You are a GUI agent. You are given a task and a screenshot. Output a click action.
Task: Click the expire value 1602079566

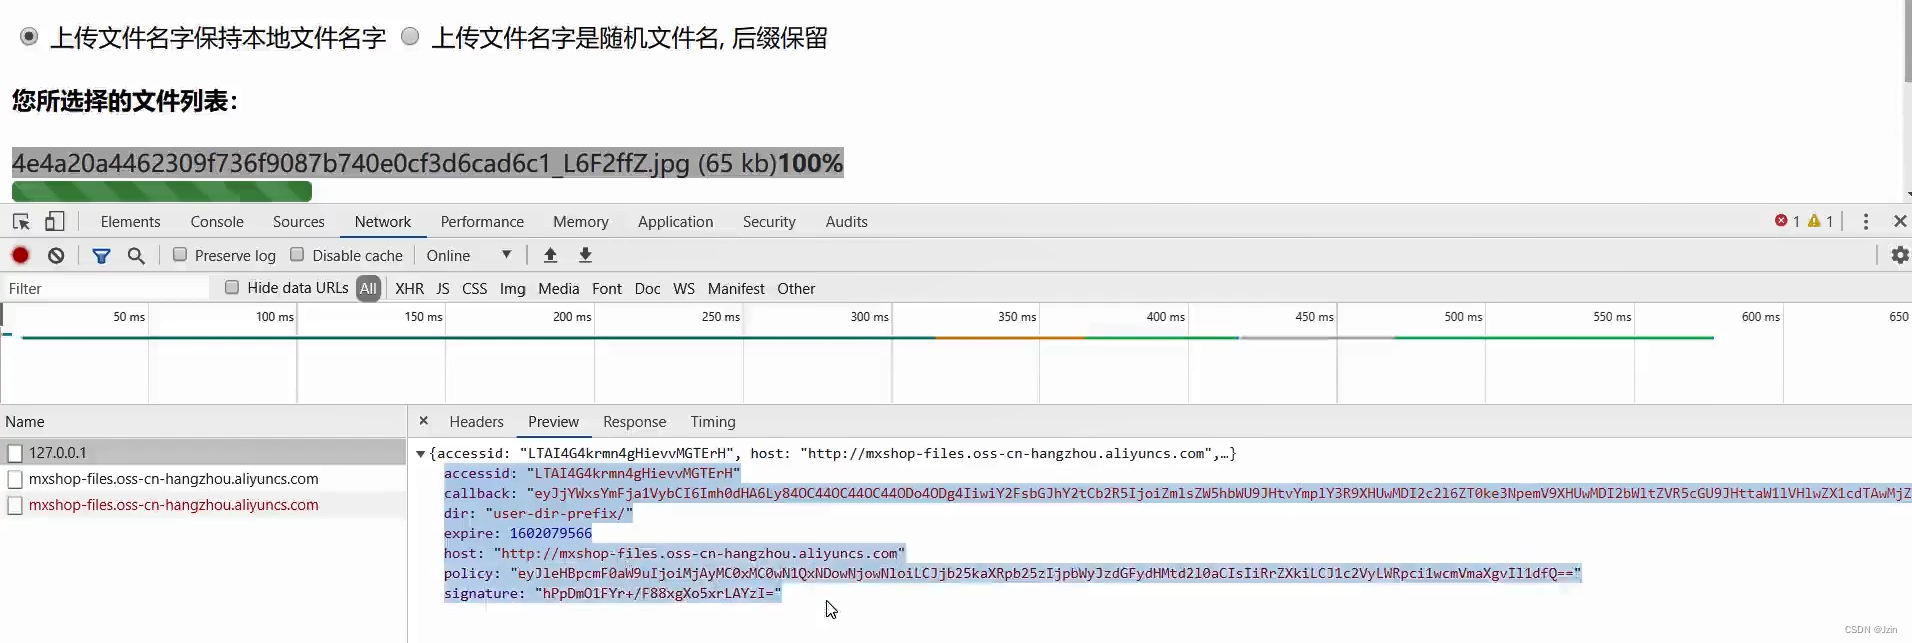[x=551, y=534]
